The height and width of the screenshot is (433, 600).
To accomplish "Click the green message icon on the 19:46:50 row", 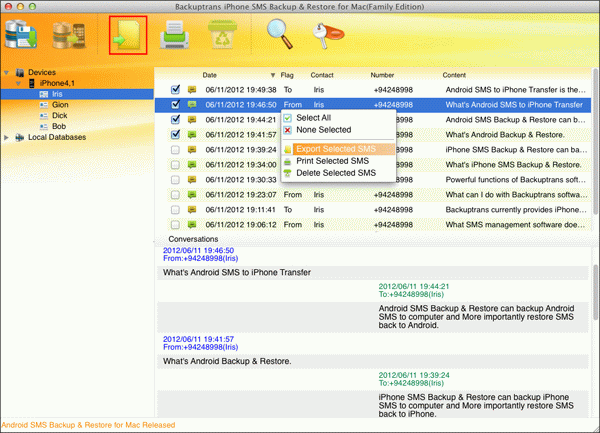I will click(x=192, y=104).
